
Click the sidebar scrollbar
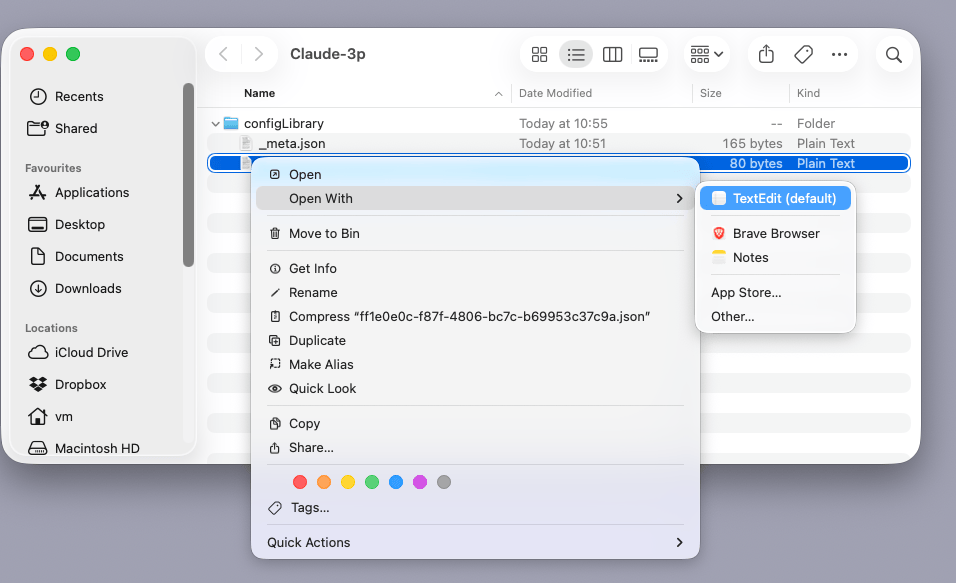point(188,175)
